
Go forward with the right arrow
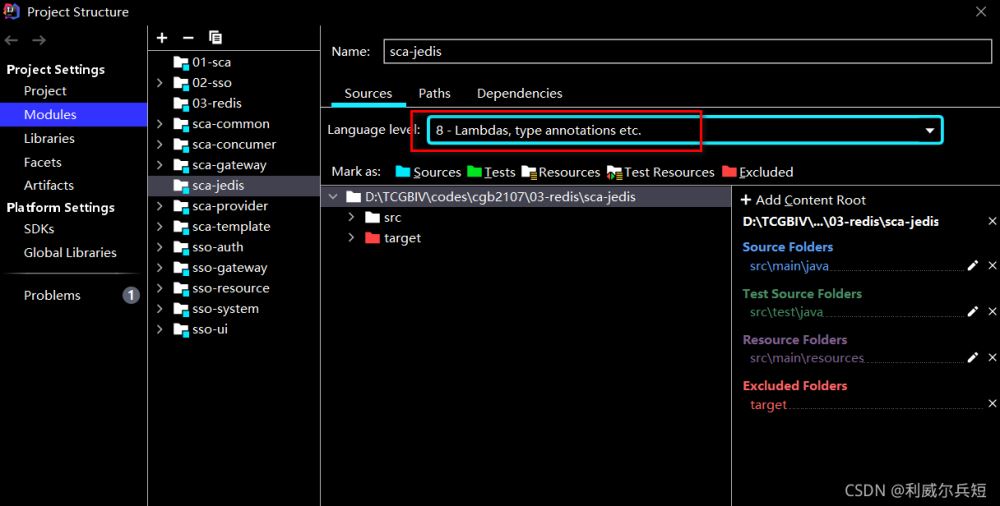coord(39,40)
